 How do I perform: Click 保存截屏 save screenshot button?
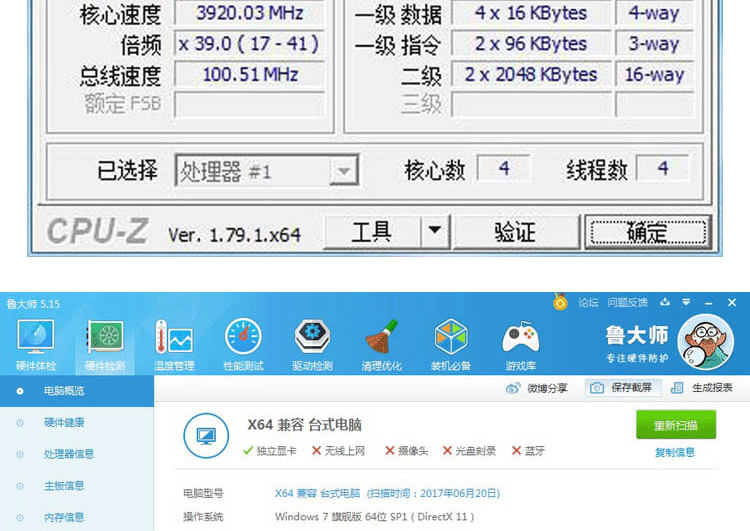point(623,387)
